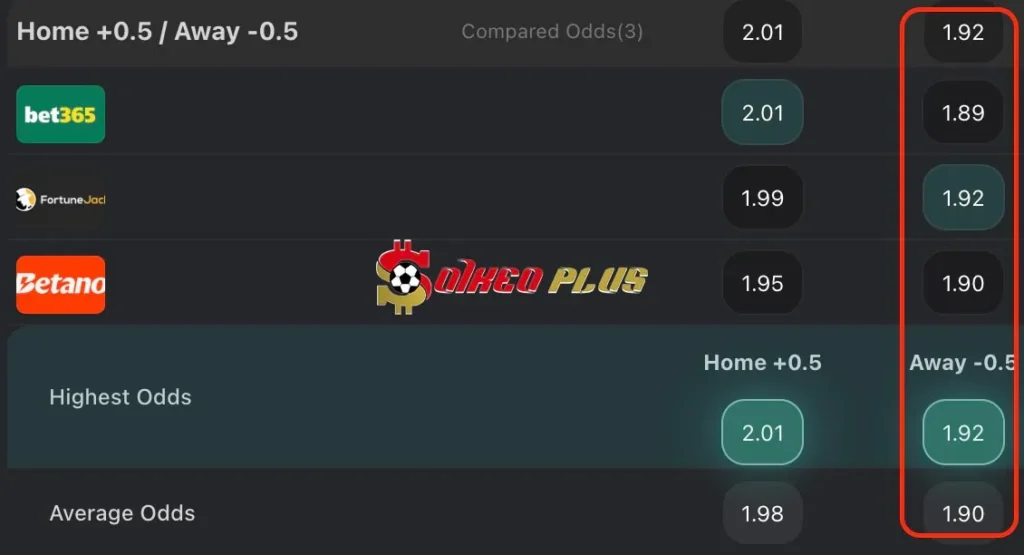This screenshot has height=555, width=1024.
Task: Pick FortuneJack Home odds 1.99
Action: pyautogui.click(x=762, y=198)
